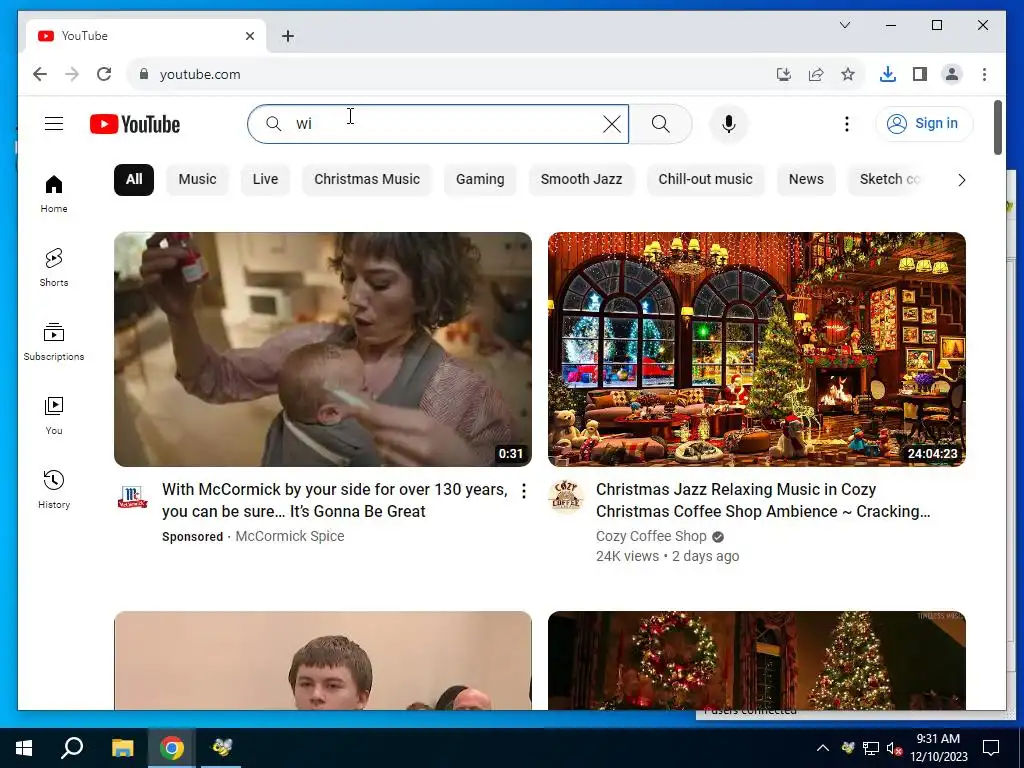Open the McCormick sponsored video thumbnail
Image resolution: width=1024 pixels, height=768 pixels.
(323, 349)
